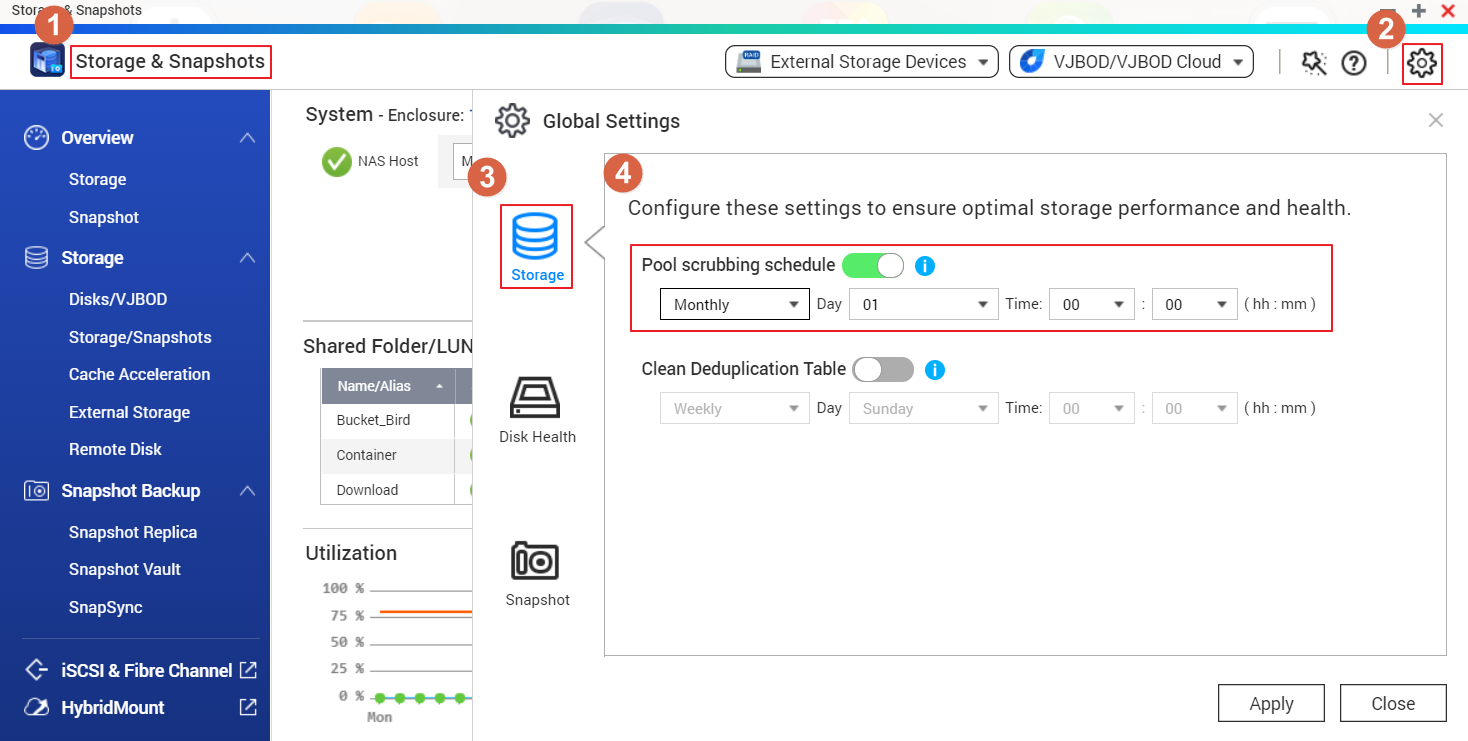Apply the Global Settings changes
1468x741 pixels.
click(x=1270, y=702)
